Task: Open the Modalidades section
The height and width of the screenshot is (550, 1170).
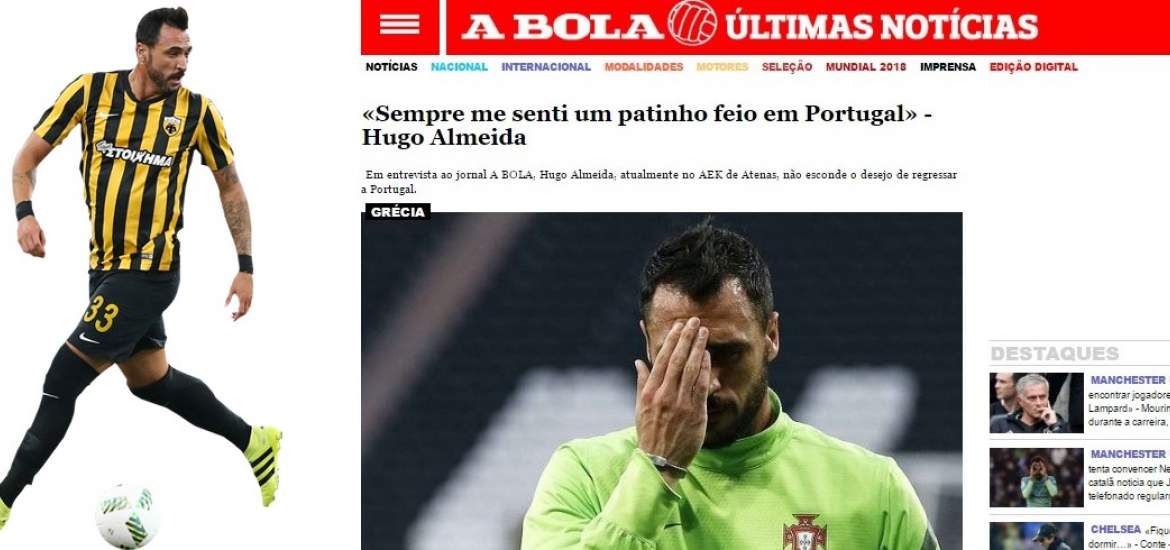Action: (644, 66)
